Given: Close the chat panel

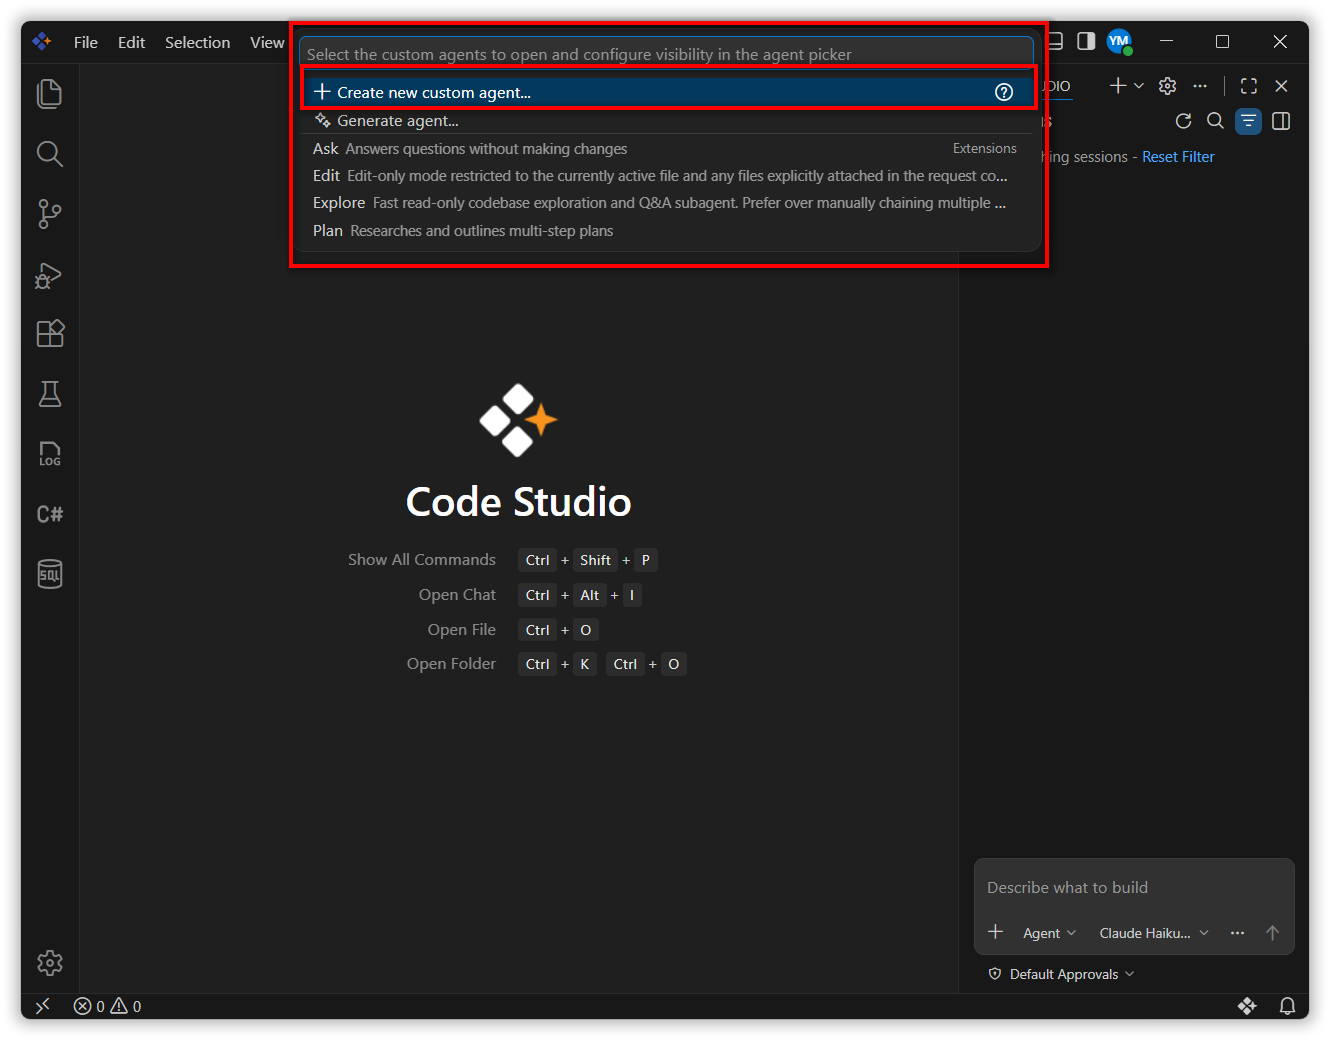Looking at the screenshot, I should 1281,86.
